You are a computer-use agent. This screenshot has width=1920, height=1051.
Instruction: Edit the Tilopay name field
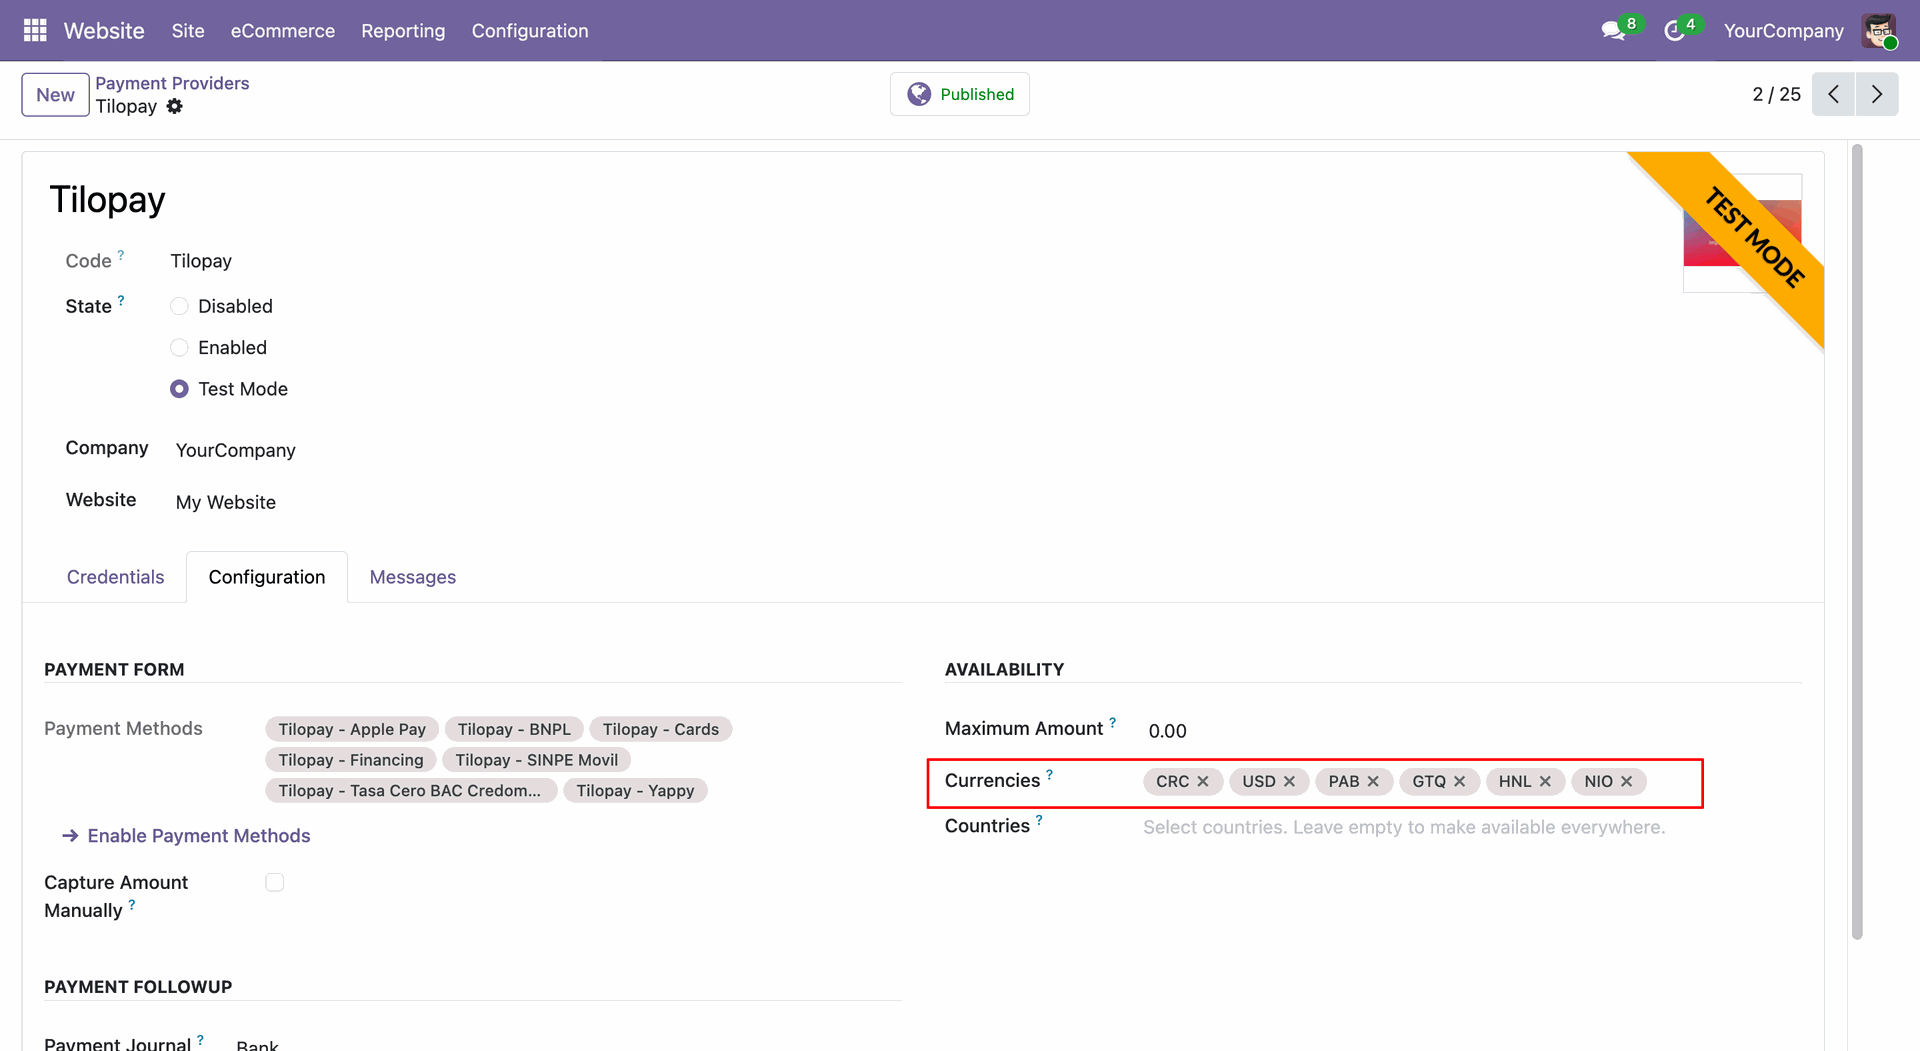[107, 200]
